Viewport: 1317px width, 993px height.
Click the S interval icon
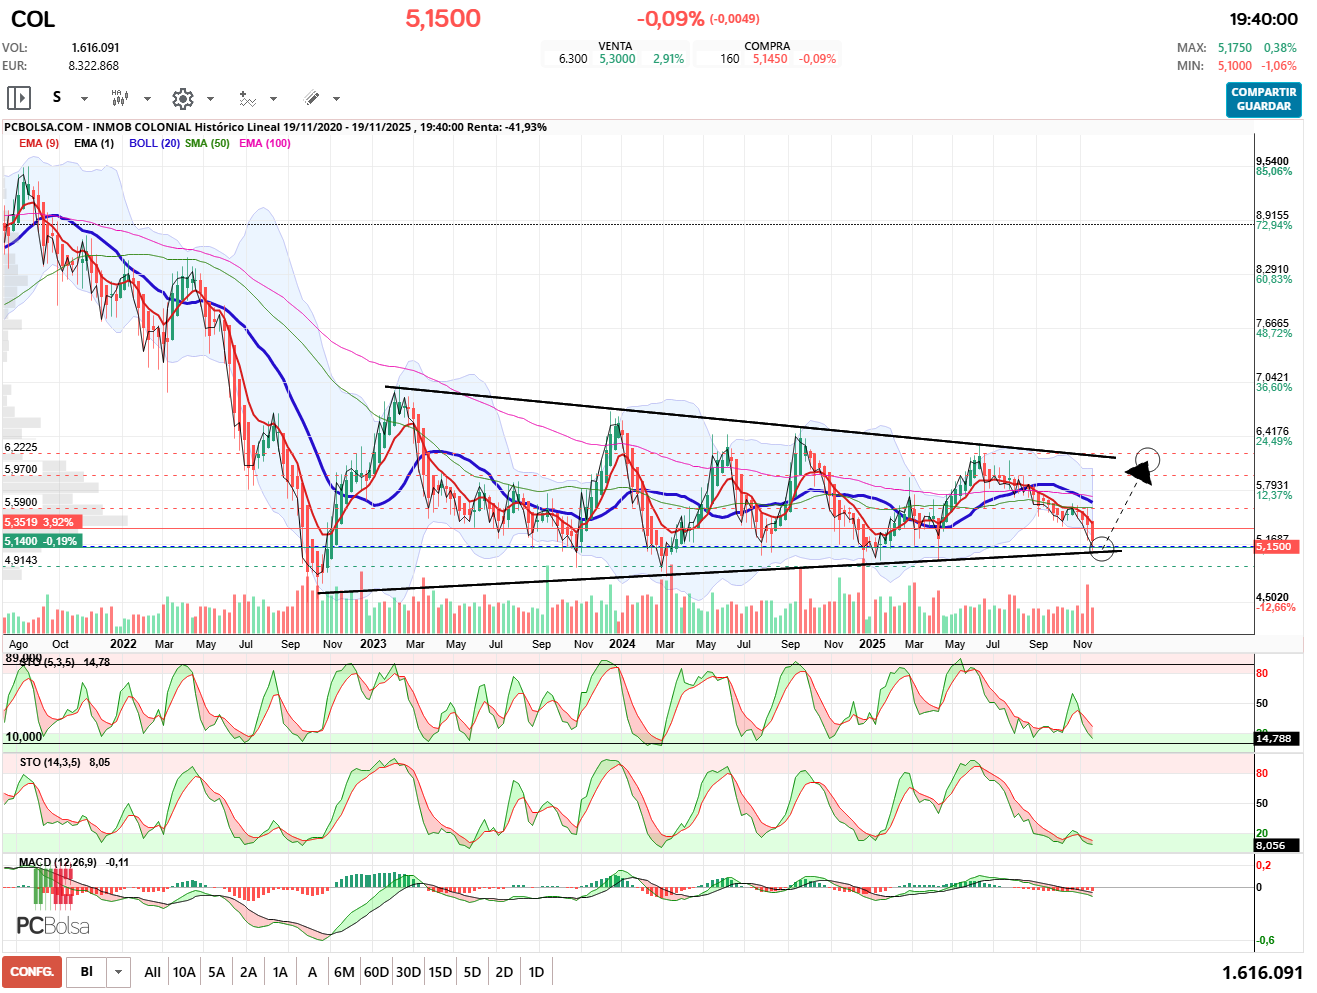tap(57, 98)
